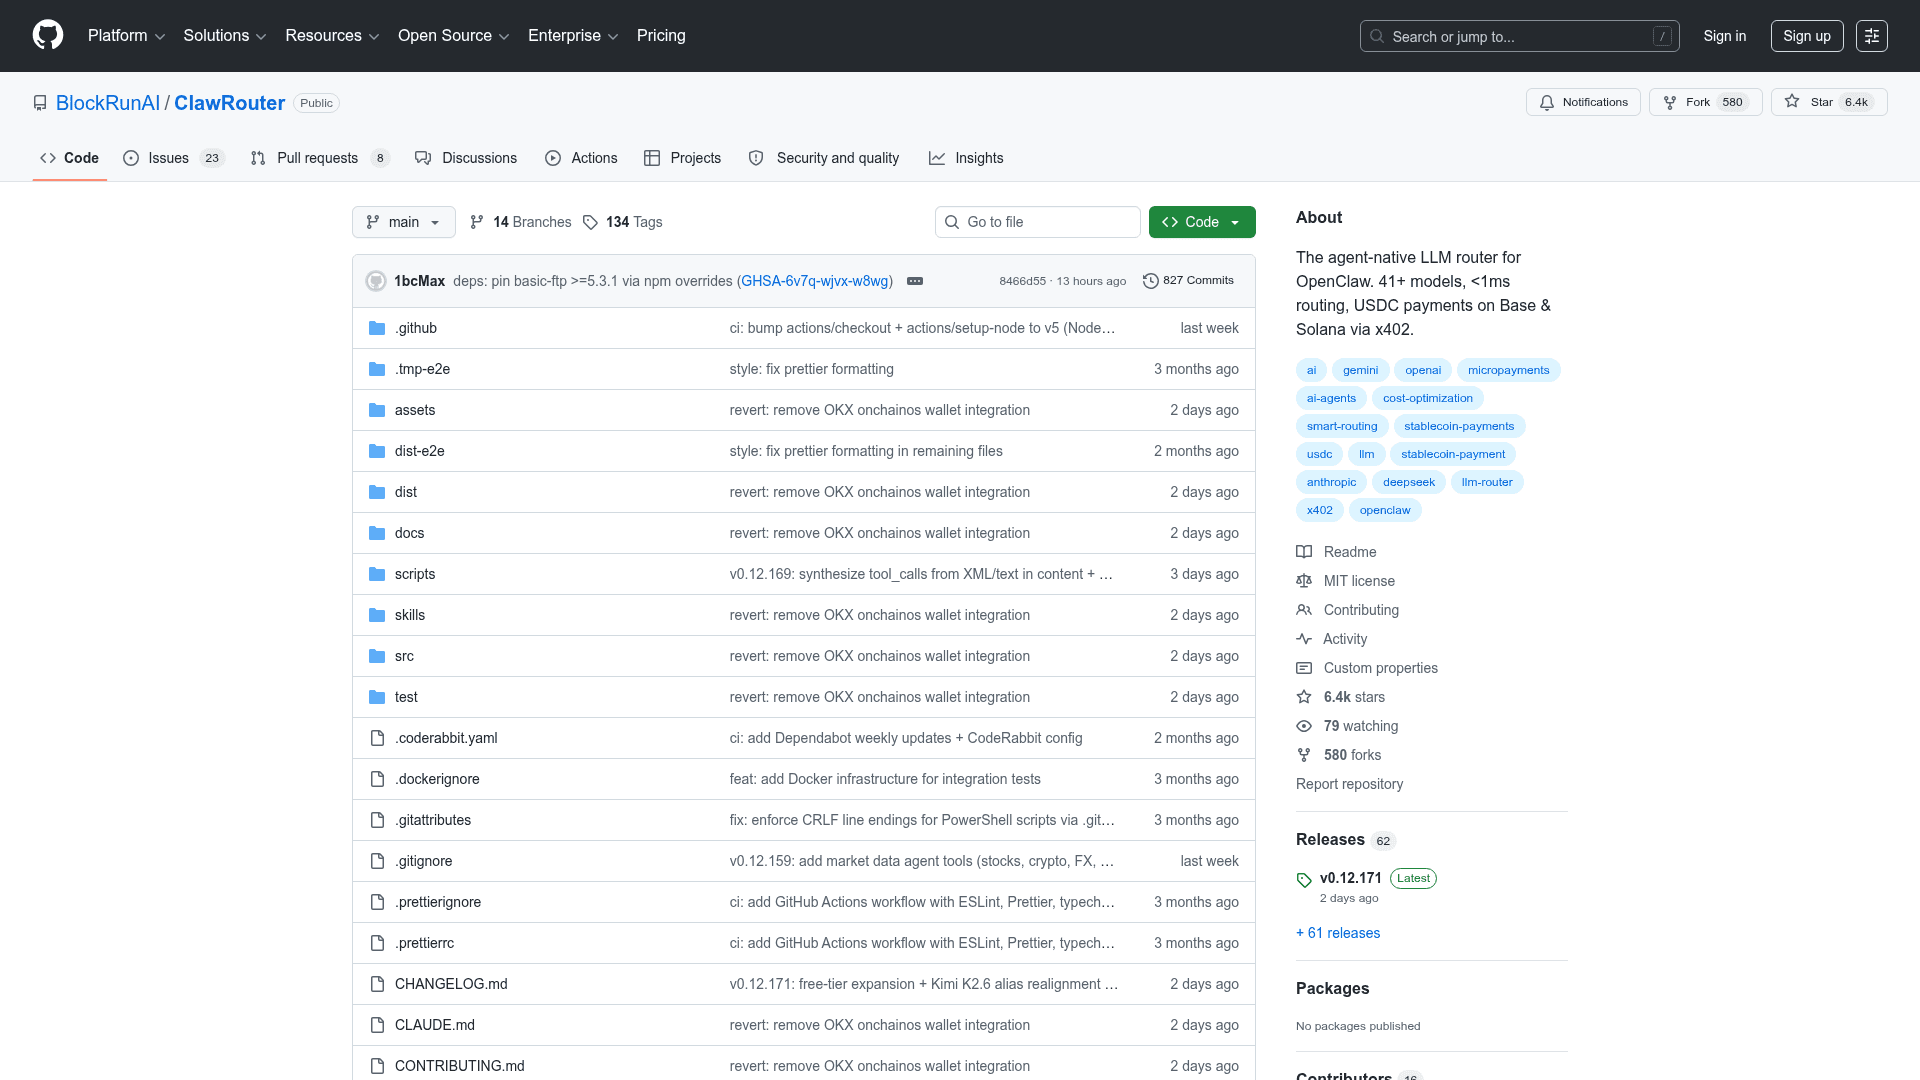Viewport: 1920px width, 1080px height.
Task: Switch to the Projects tab
Action: (682, 158)
